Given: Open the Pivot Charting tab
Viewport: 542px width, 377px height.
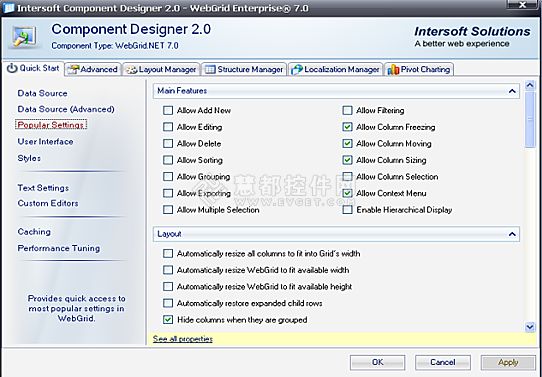Looking at the screenshot, I should point(419,69).
